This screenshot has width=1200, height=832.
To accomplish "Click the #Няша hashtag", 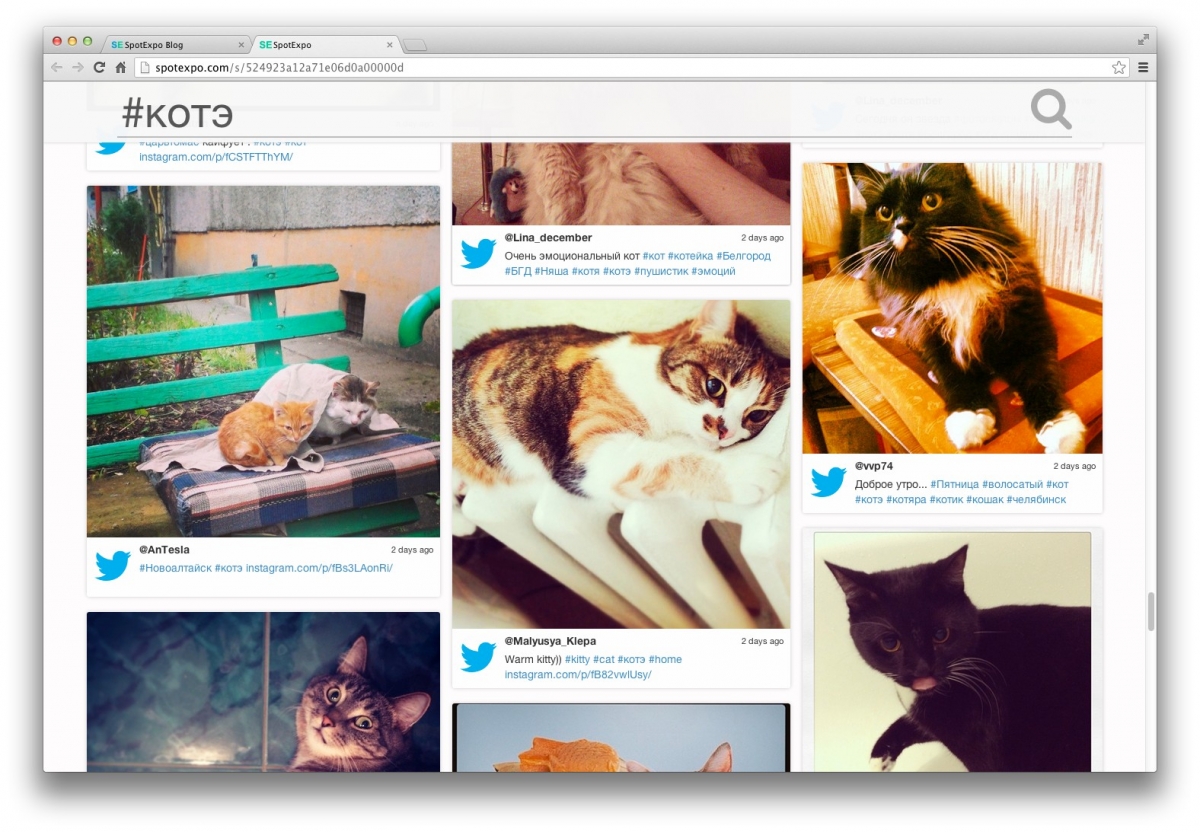I will pos(551,271).
